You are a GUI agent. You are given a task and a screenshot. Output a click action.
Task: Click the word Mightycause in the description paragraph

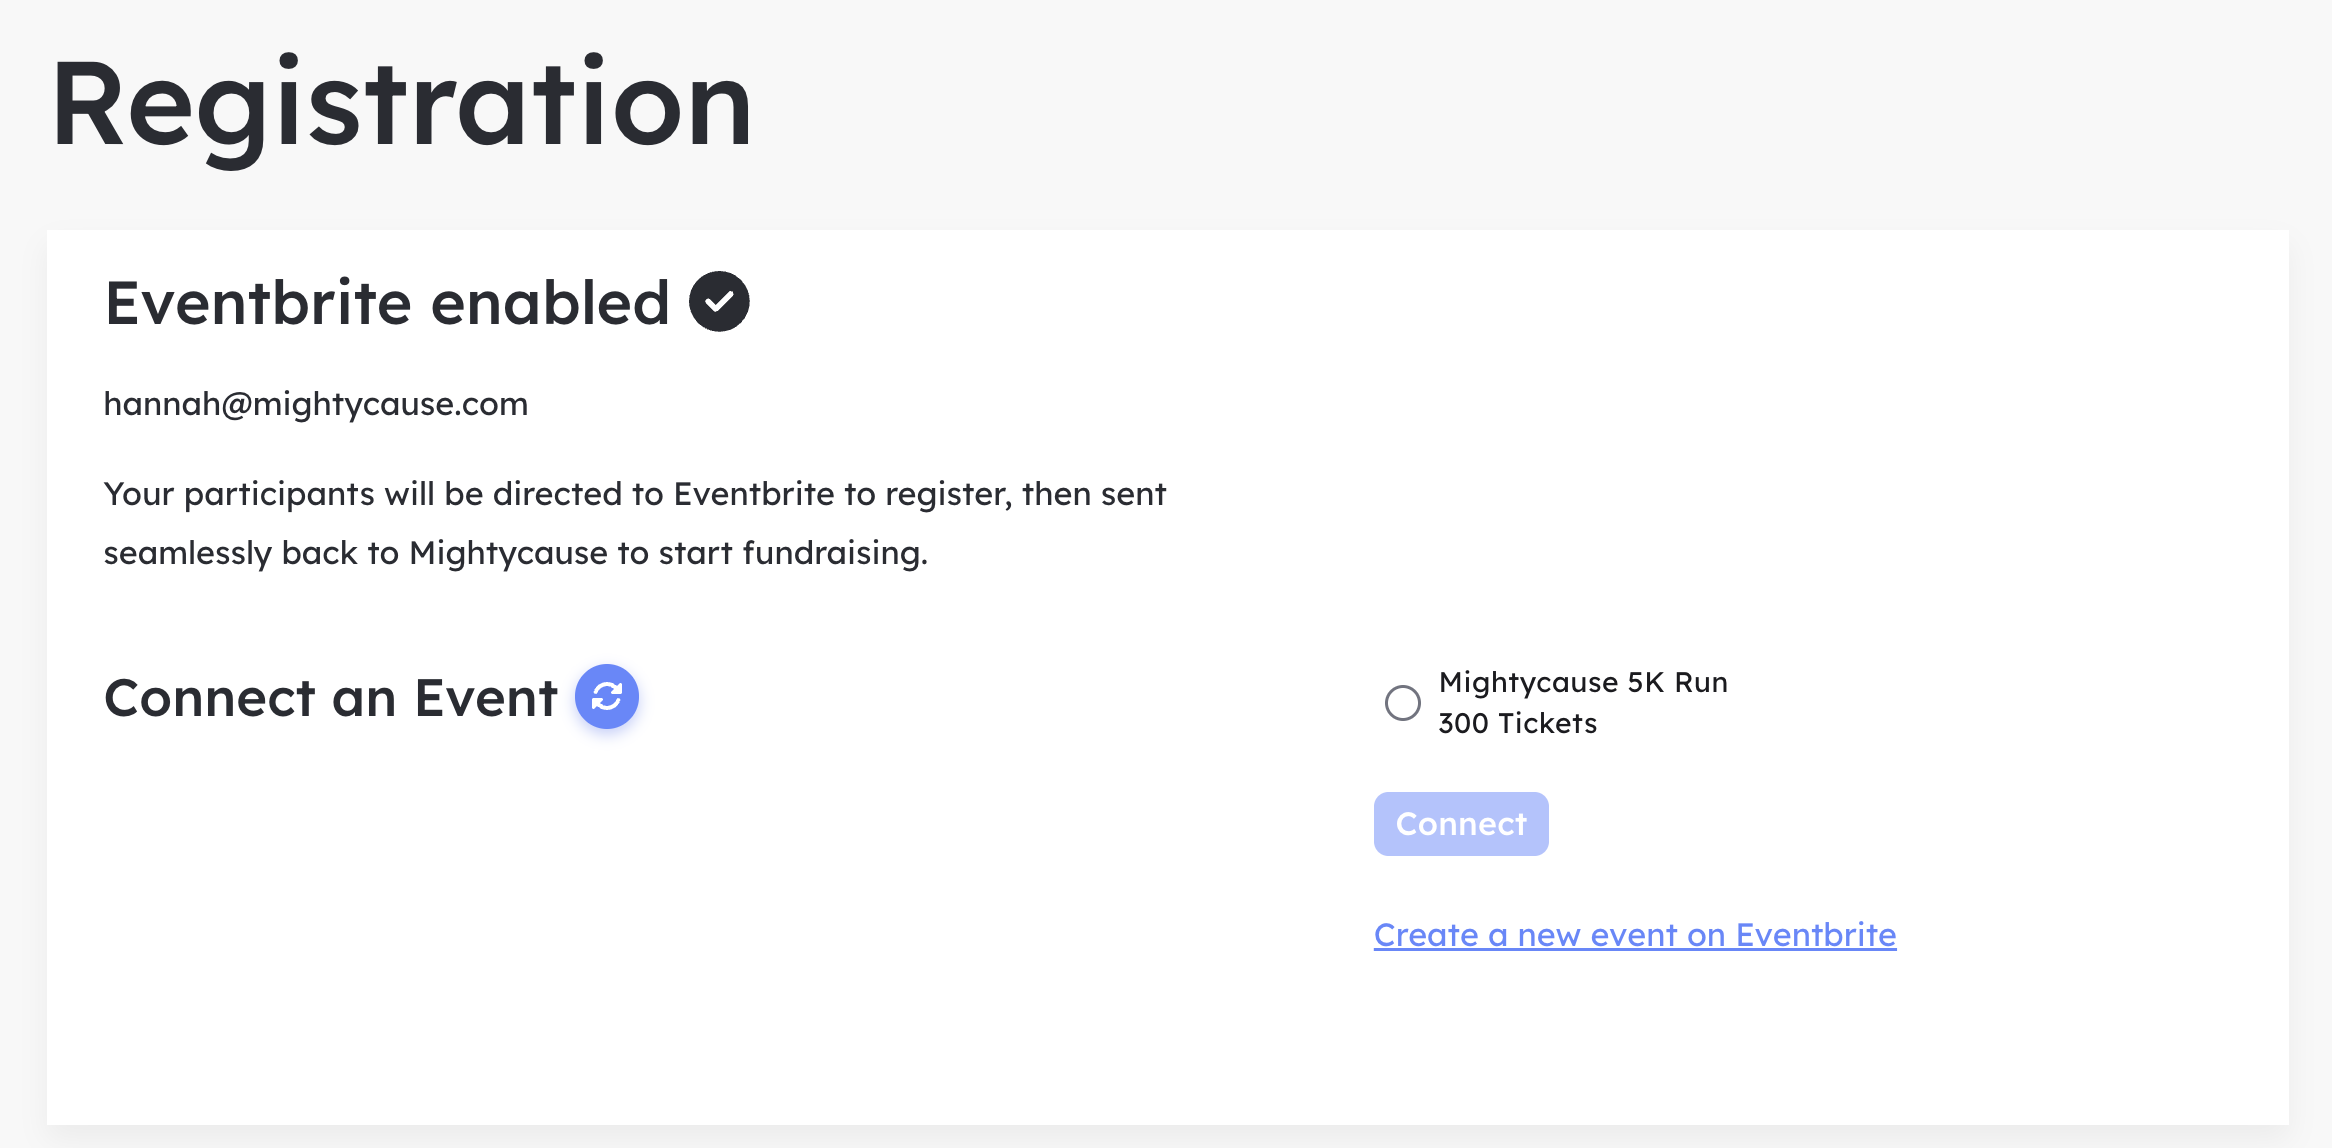click(508, 554)
